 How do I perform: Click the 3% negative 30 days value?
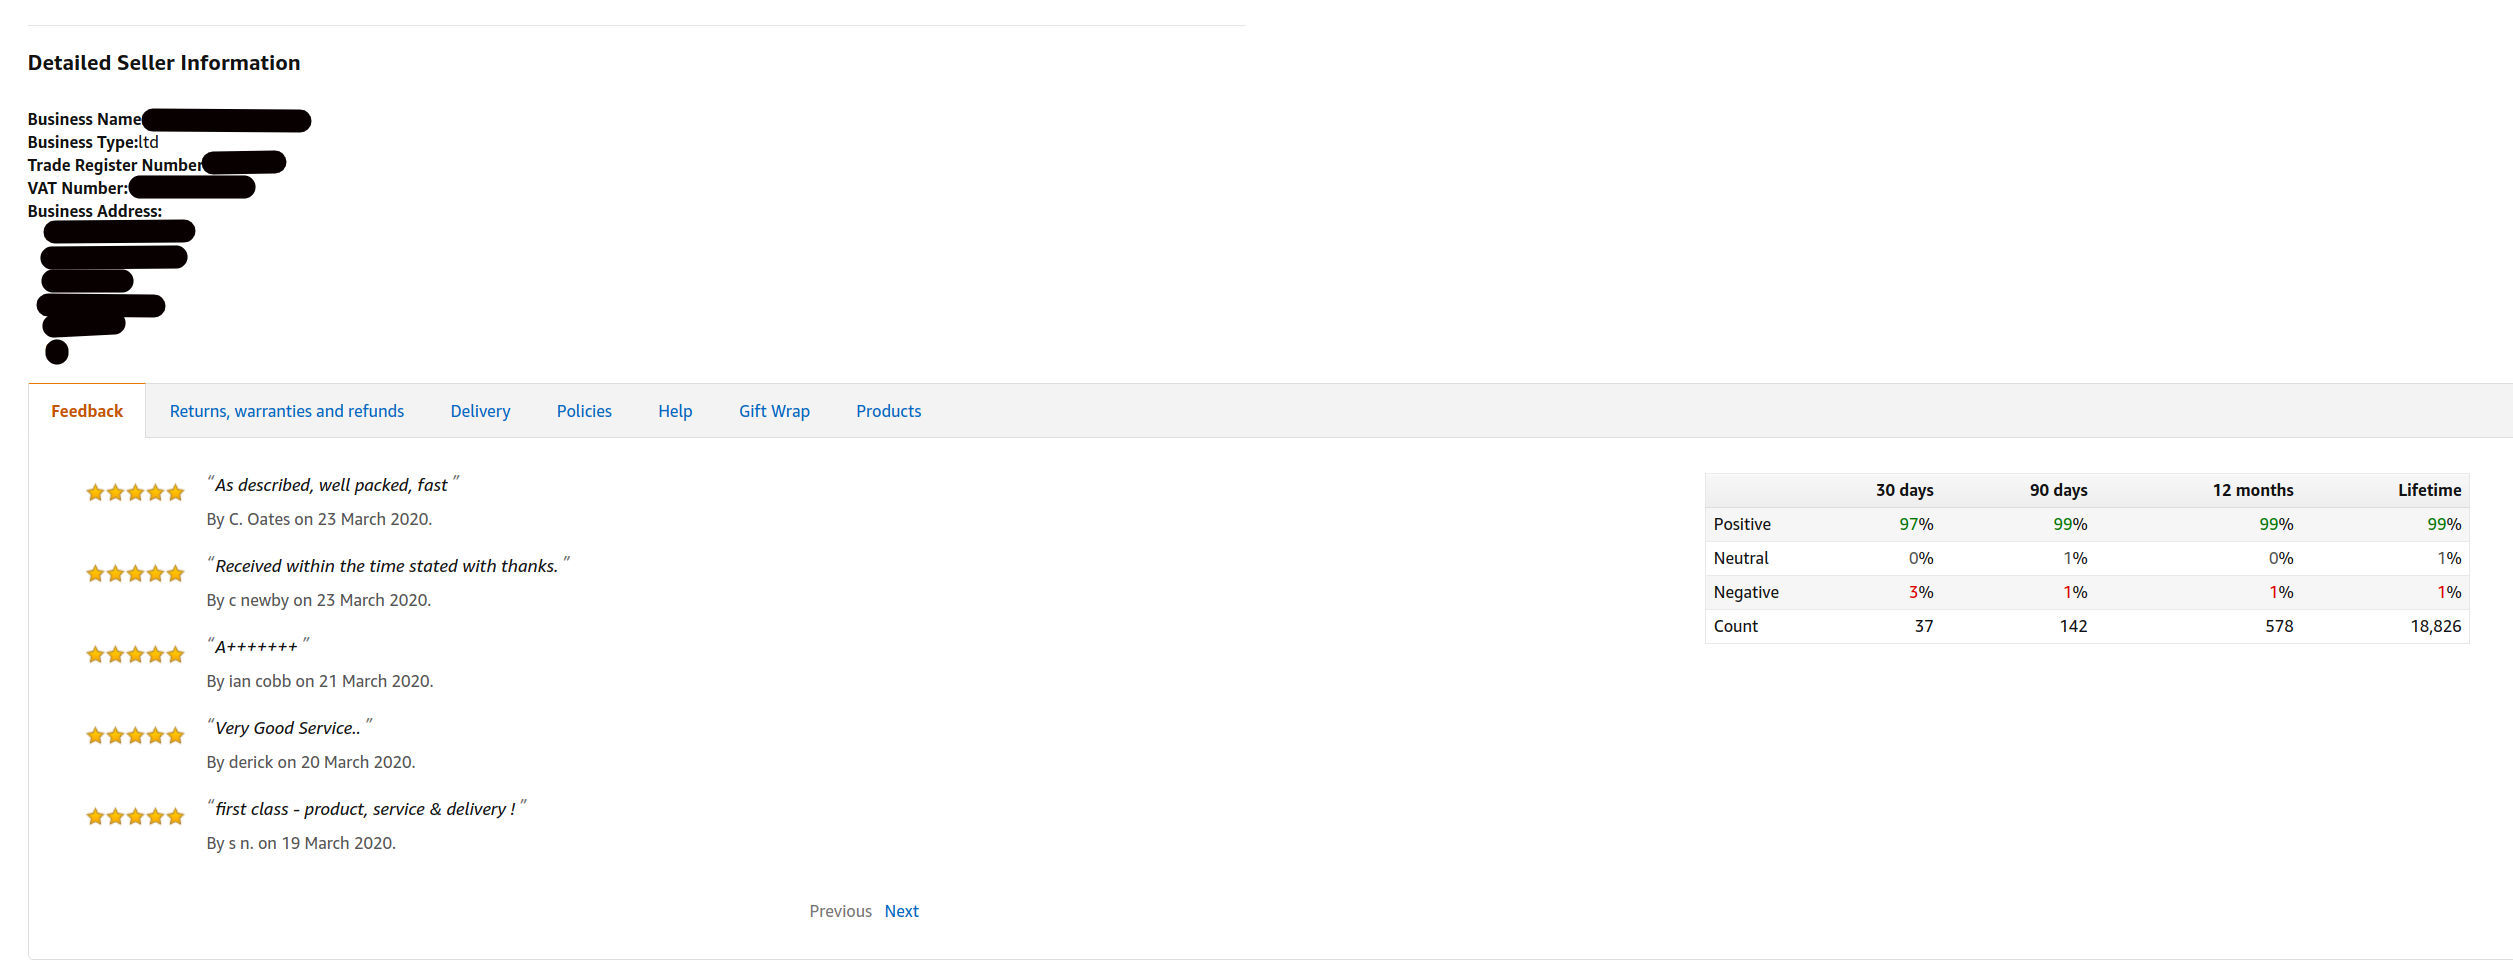pos(1921,592)
